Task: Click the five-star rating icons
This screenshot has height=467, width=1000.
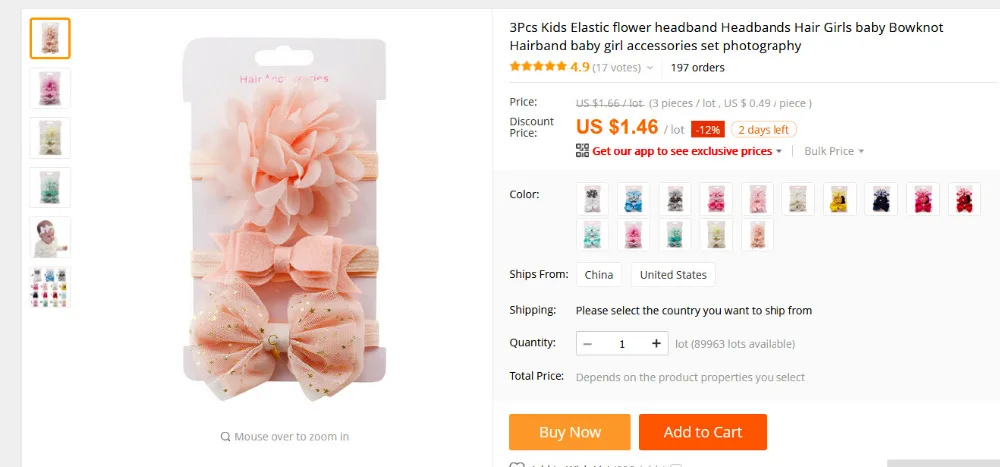Action: pos(538,67)
